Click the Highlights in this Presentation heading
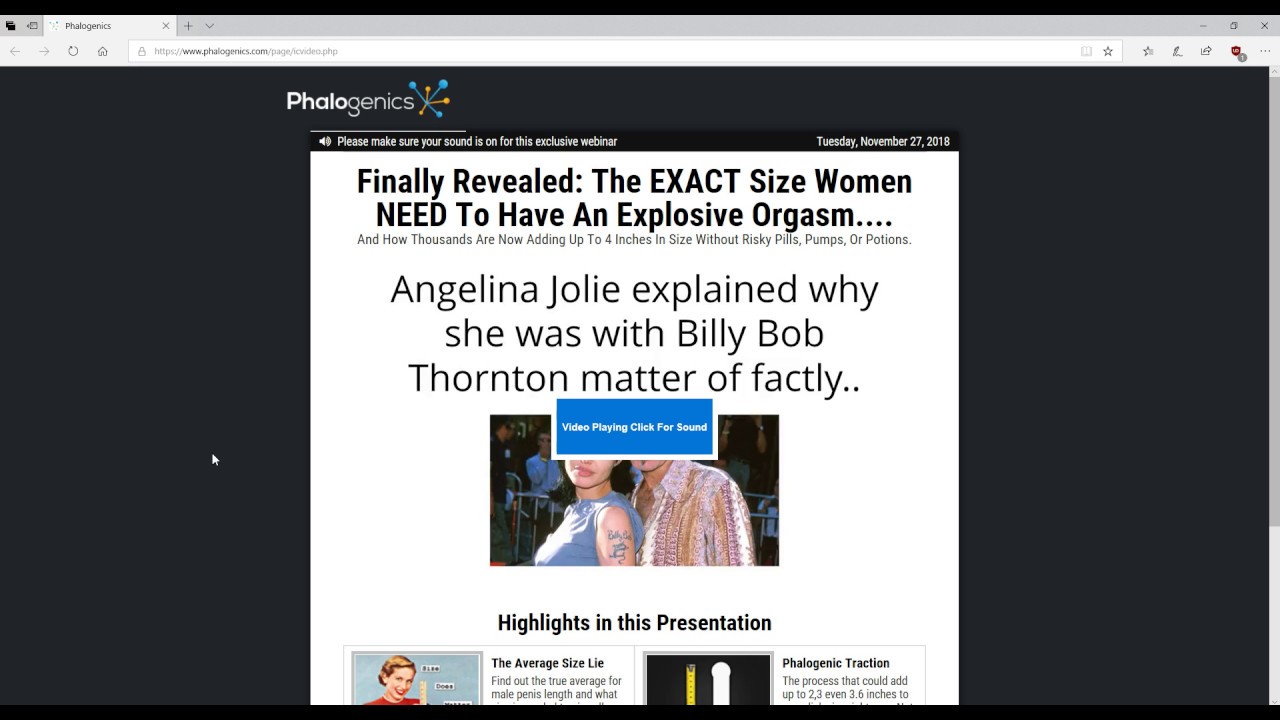This screenshot has width=1280, height=720. 634,623
